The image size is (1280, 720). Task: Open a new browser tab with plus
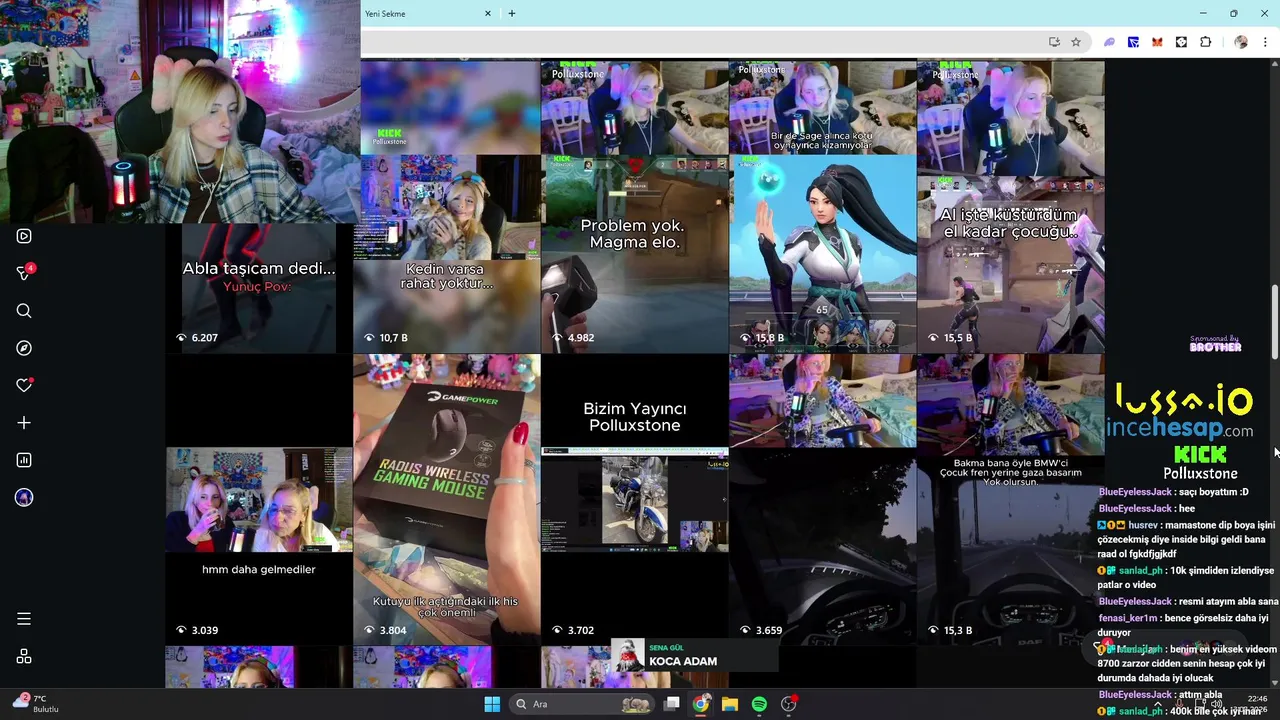pos(512,13)
